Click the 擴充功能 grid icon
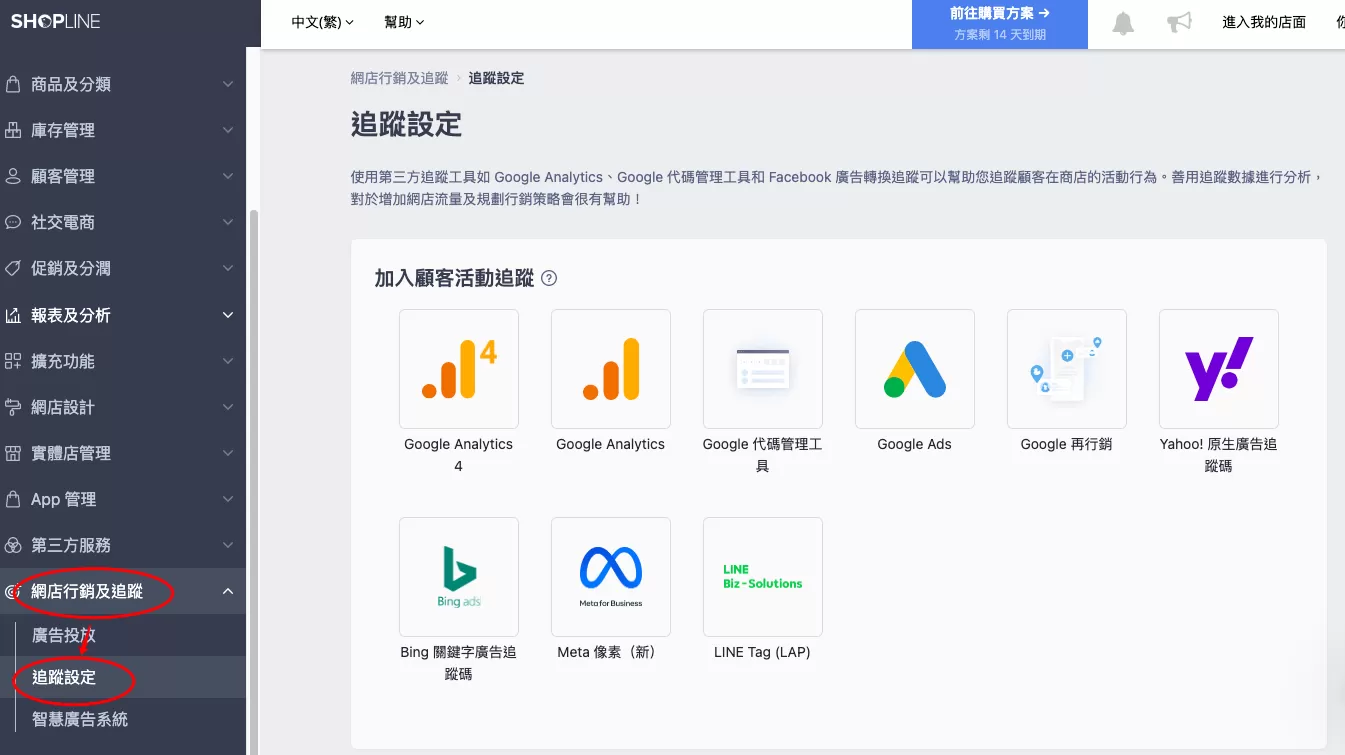 13,361
